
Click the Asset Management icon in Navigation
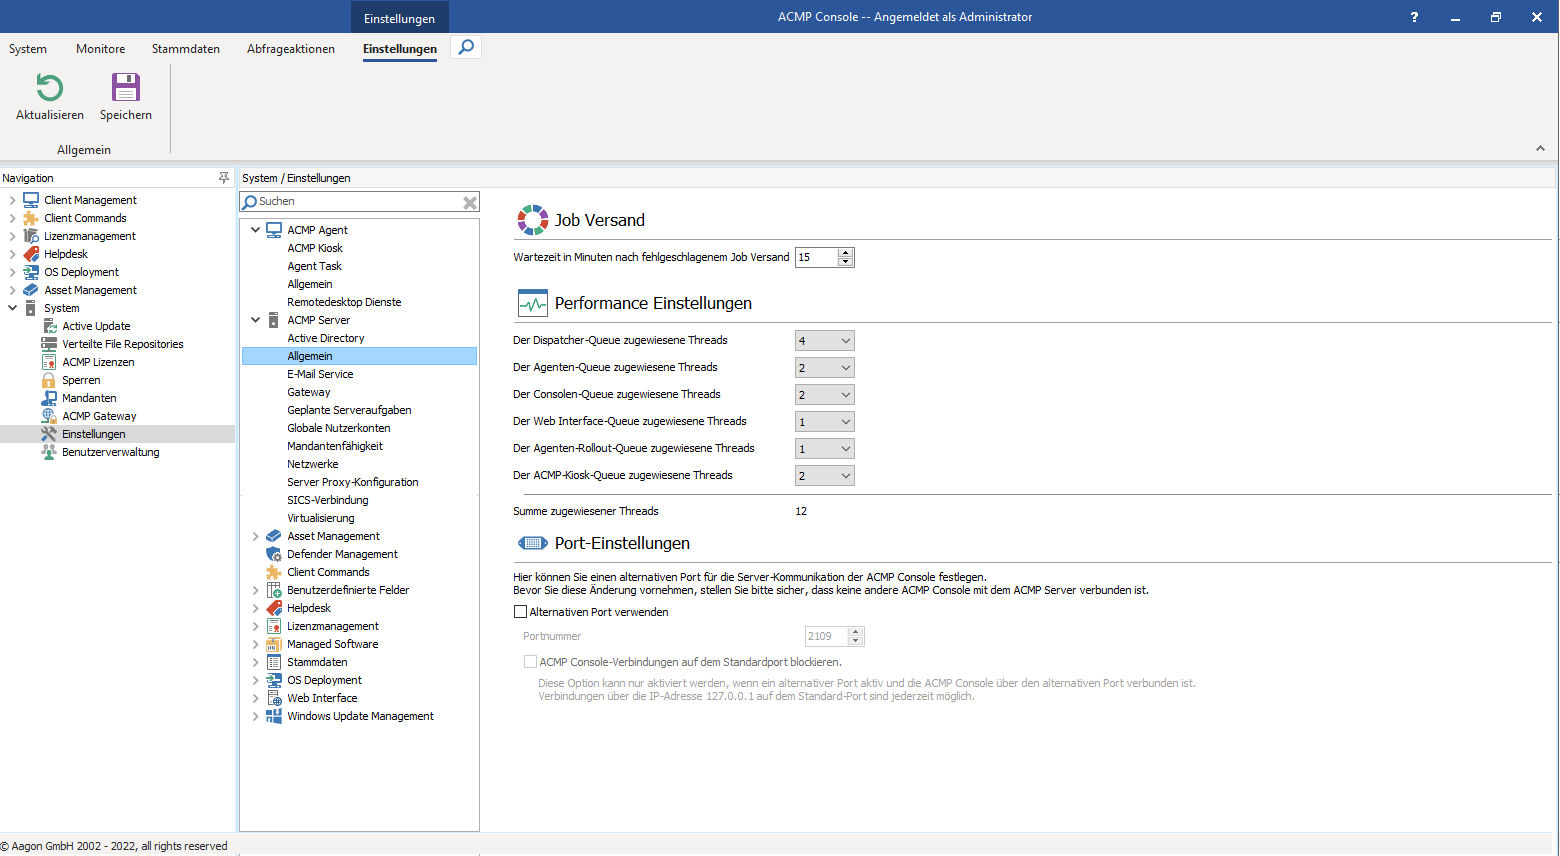(31, 290)
